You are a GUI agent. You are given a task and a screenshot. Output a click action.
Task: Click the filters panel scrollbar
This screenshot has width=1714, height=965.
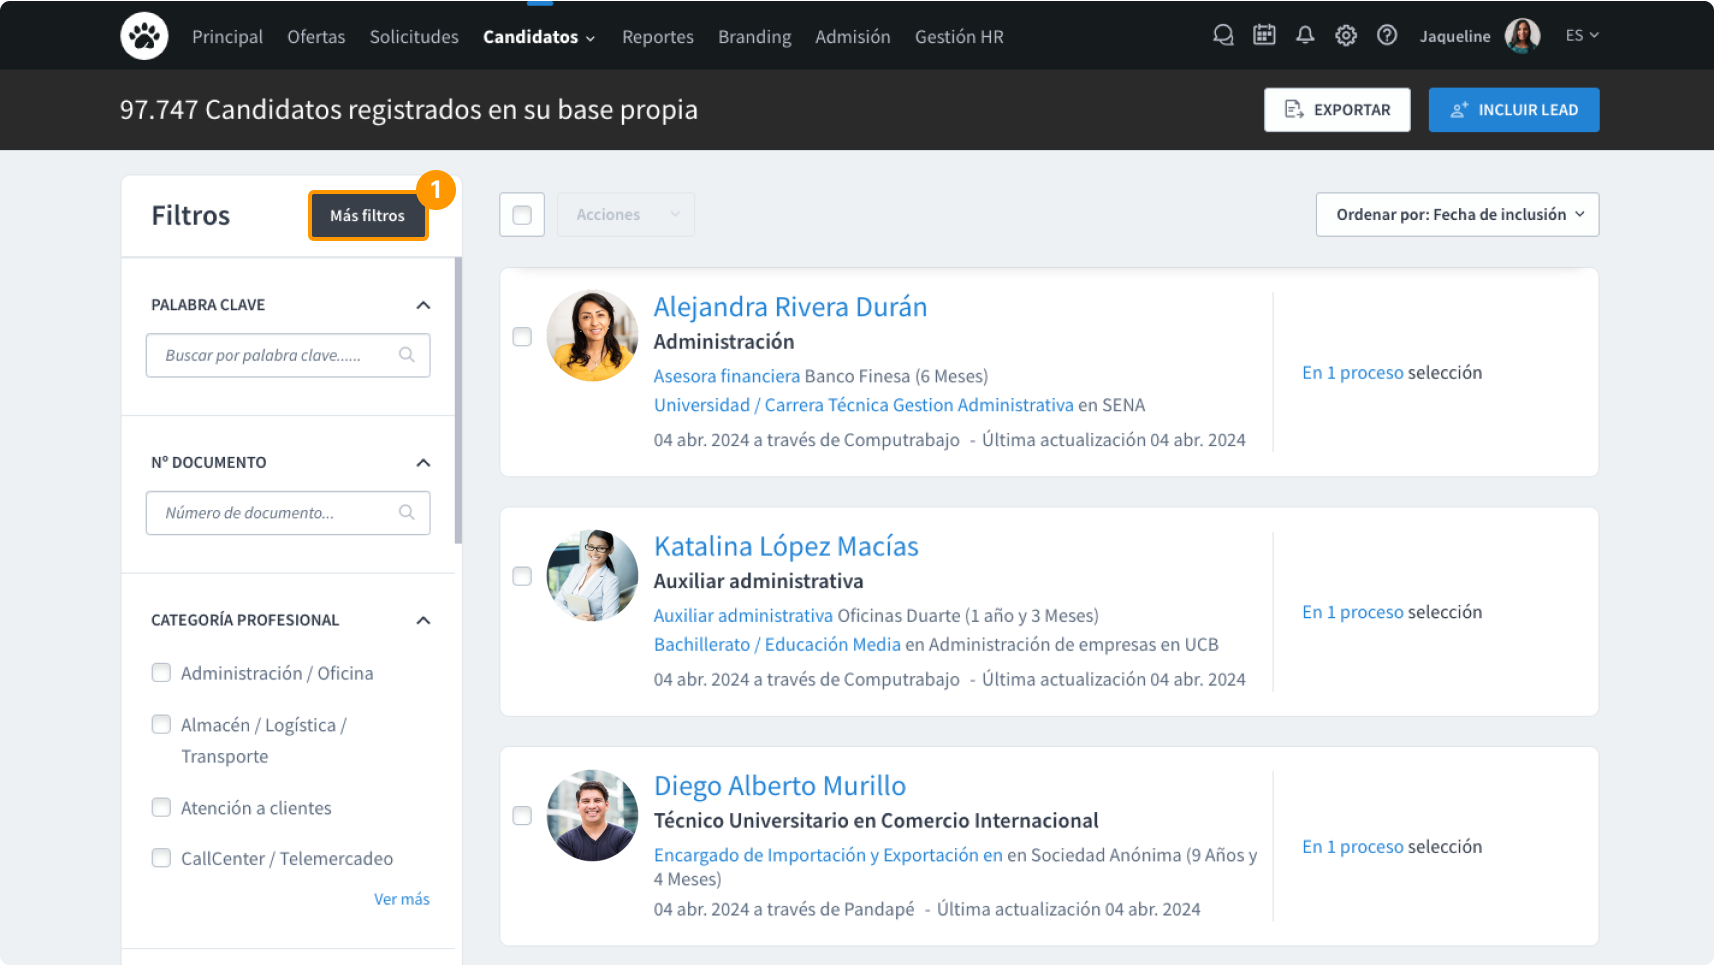pos(458,400)
